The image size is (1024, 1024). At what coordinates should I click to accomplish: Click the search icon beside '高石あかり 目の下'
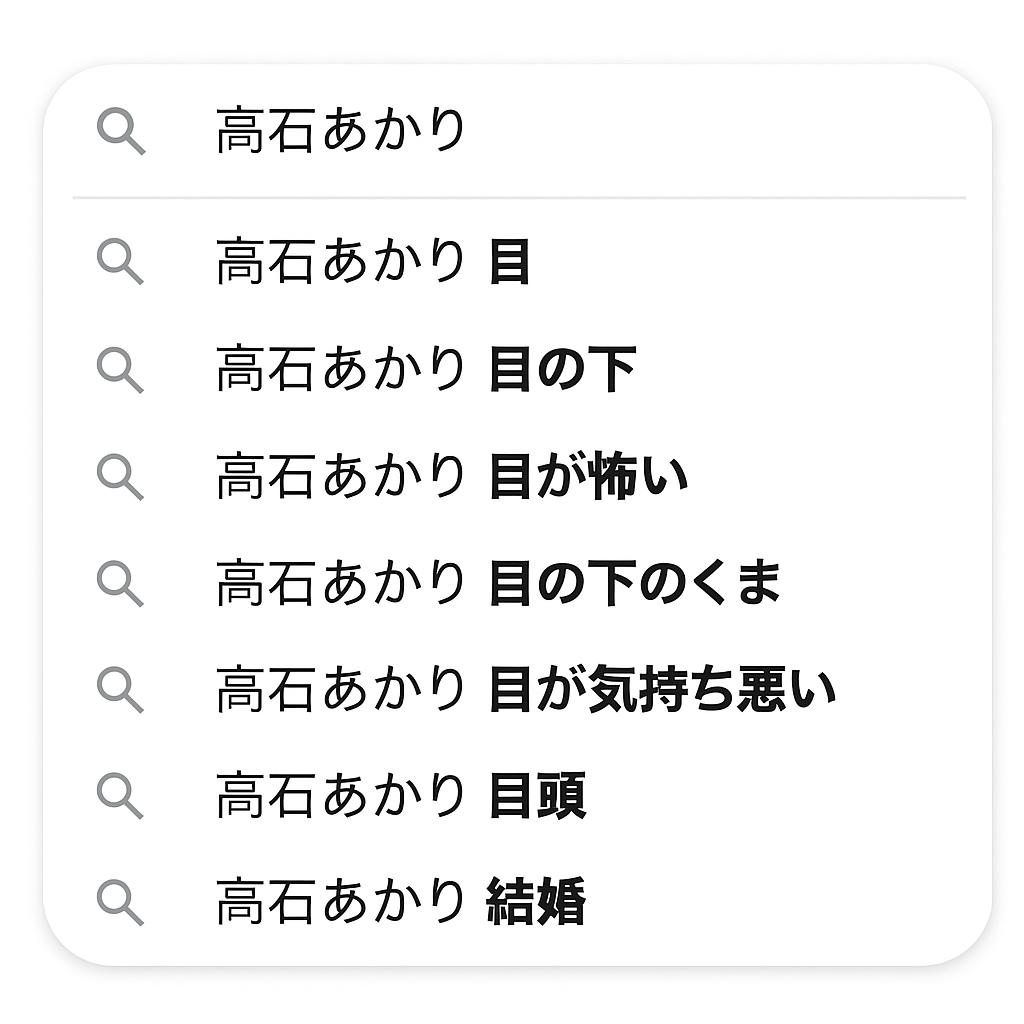point(120,369)
